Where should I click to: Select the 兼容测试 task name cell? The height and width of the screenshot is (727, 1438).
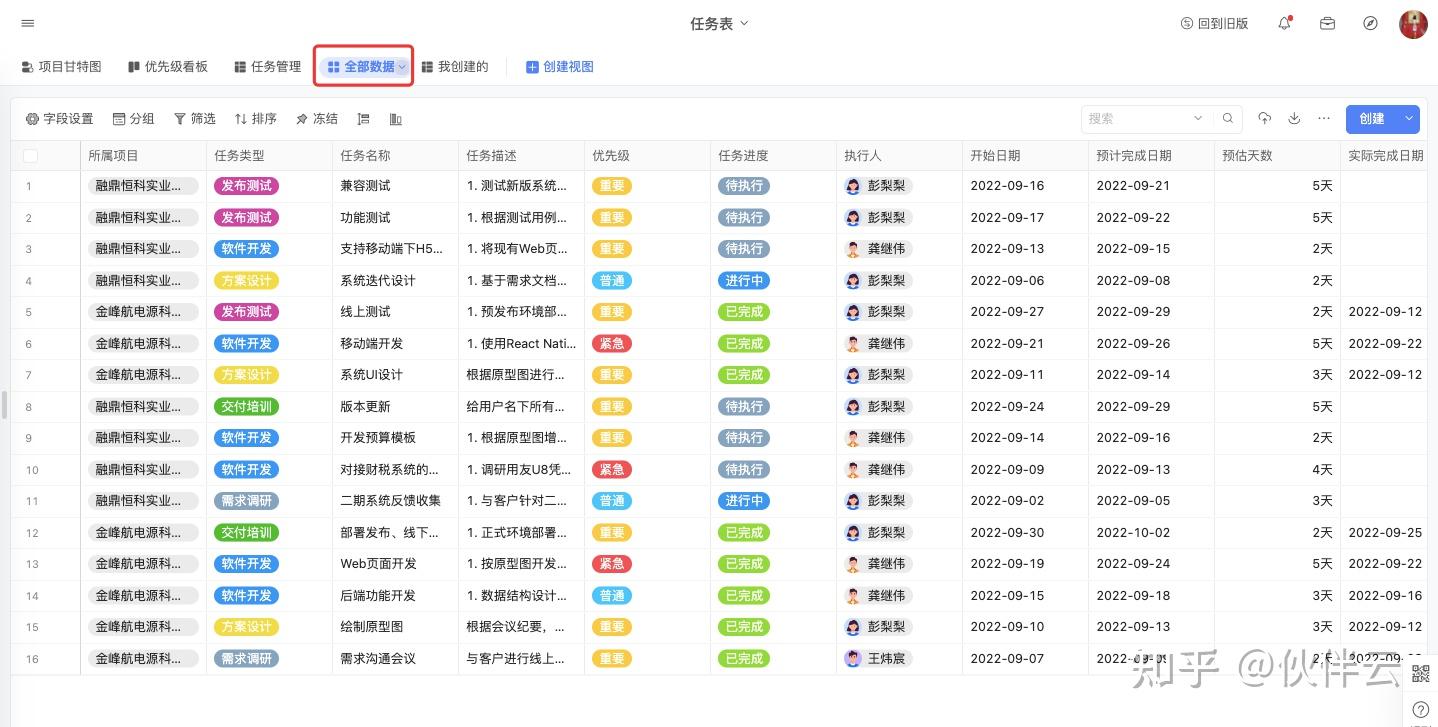[x=395, y=186]
